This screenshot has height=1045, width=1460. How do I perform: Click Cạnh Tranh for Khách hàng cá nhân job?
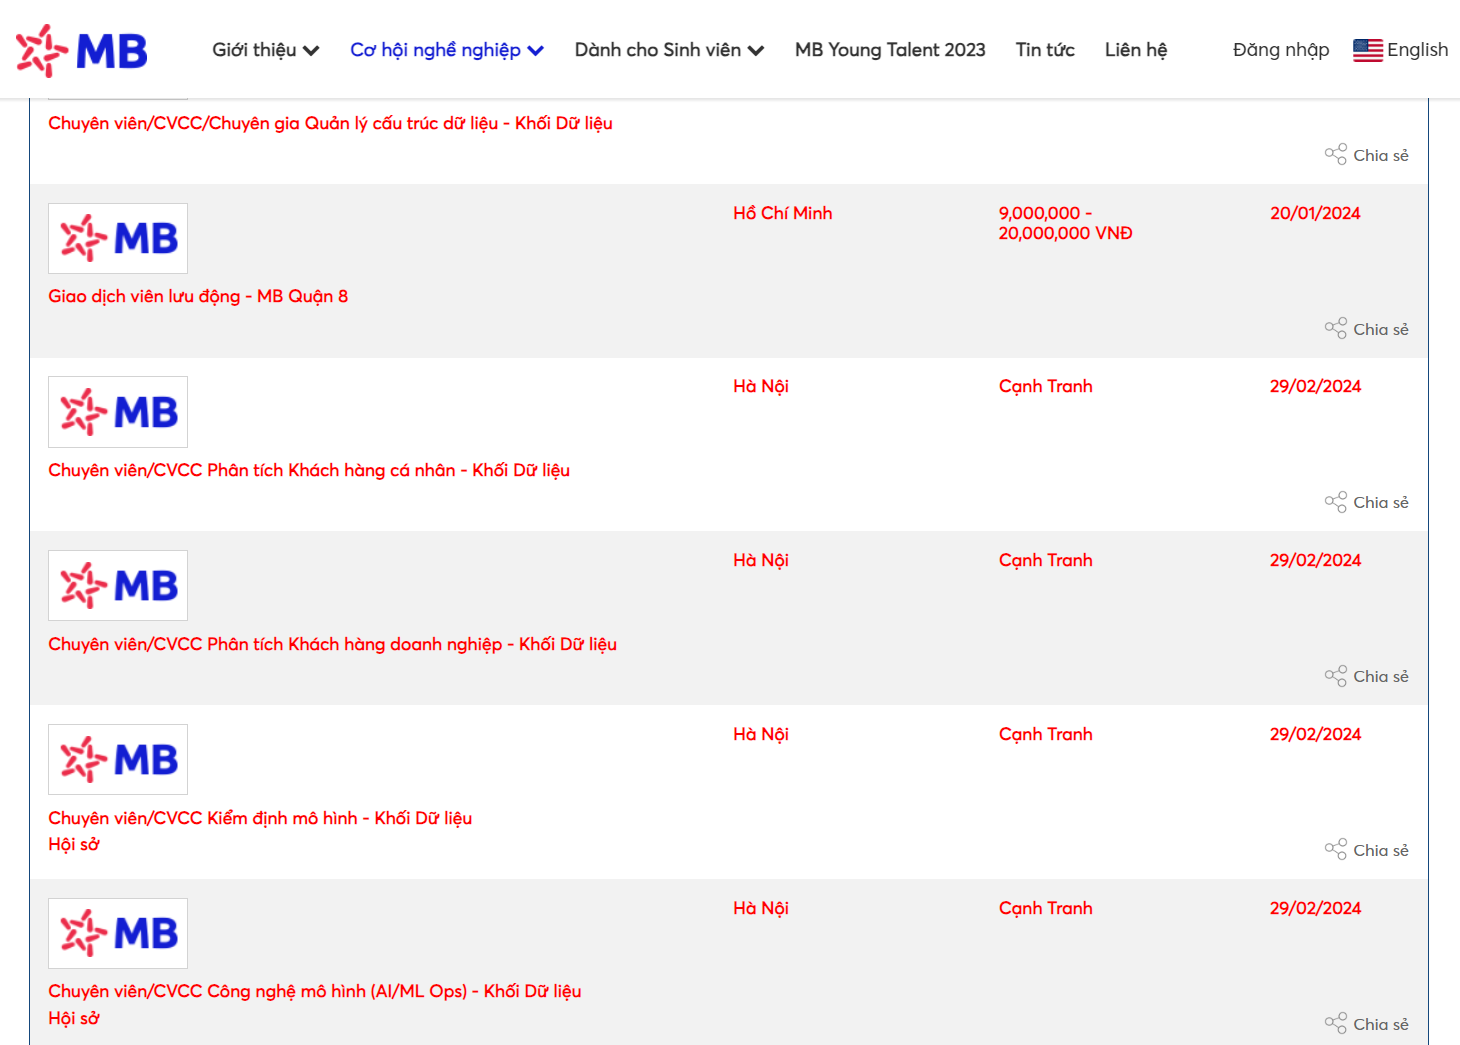tap(1045, 386)
